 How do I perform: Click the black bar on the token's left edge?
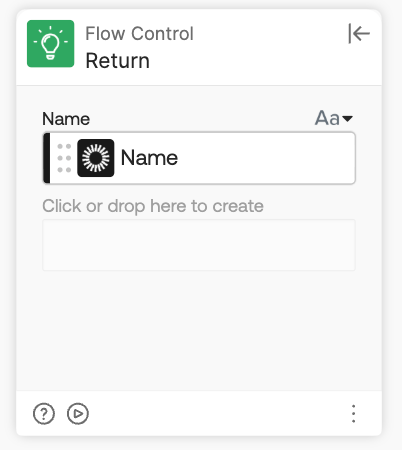pyautogui.click(x=47, y=158)
